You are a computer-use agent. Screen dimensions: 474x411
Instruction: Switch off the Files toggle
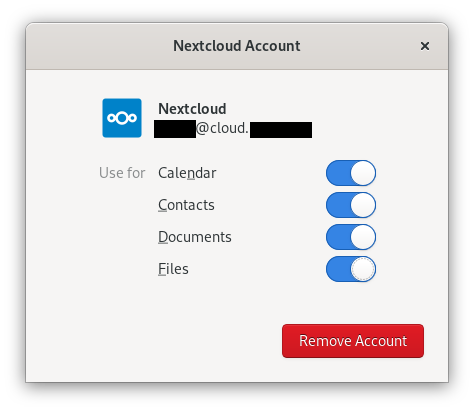[x=351, y=269]
